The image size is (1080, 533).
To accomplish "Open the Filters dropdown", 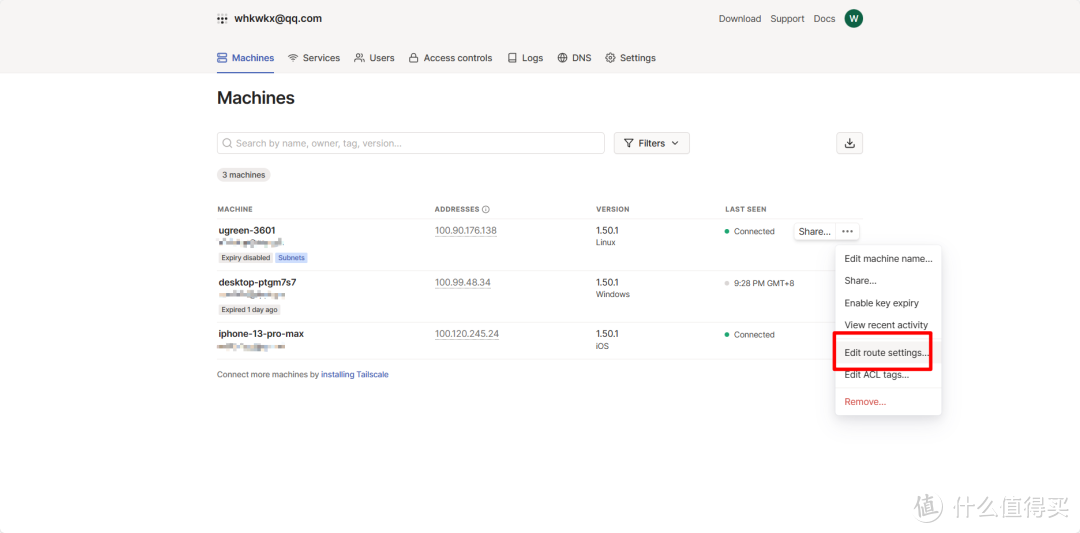I will pos(651,143).
